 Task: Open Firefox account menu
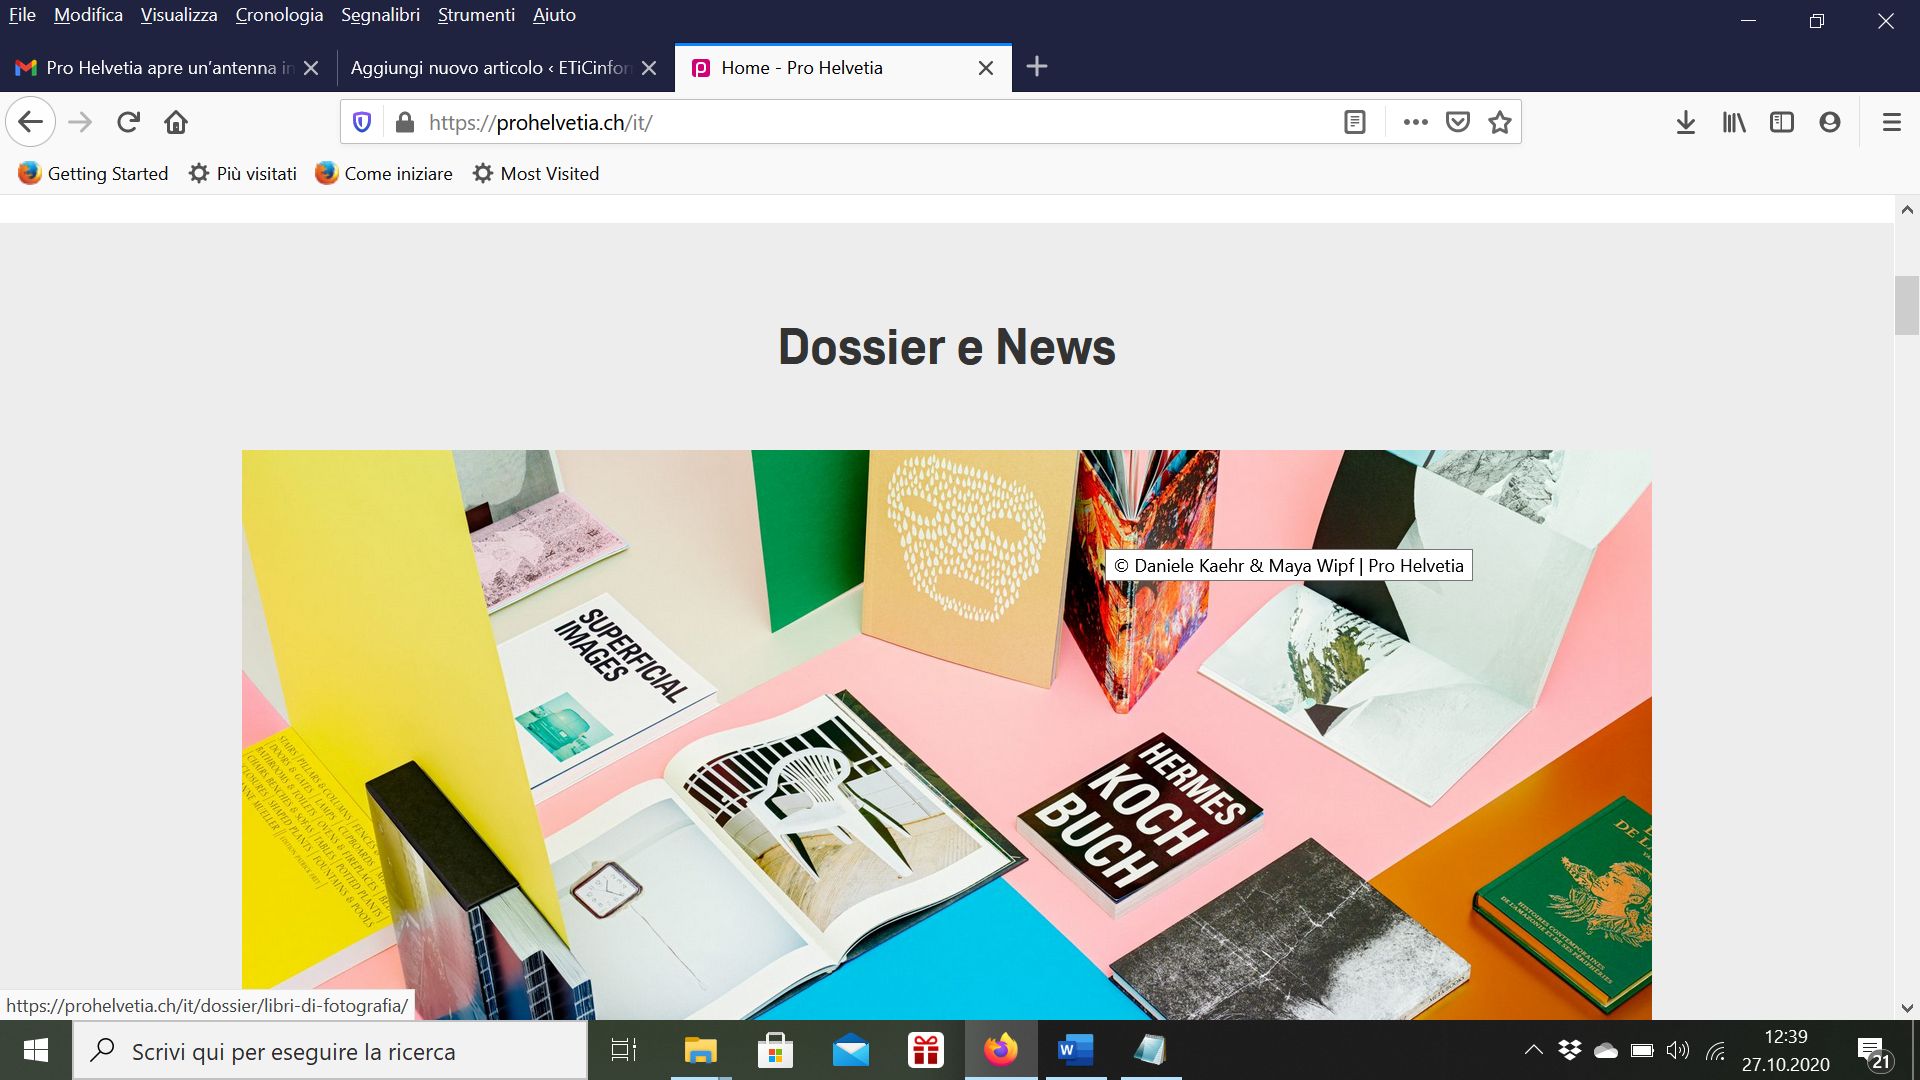click(1830, 122)
